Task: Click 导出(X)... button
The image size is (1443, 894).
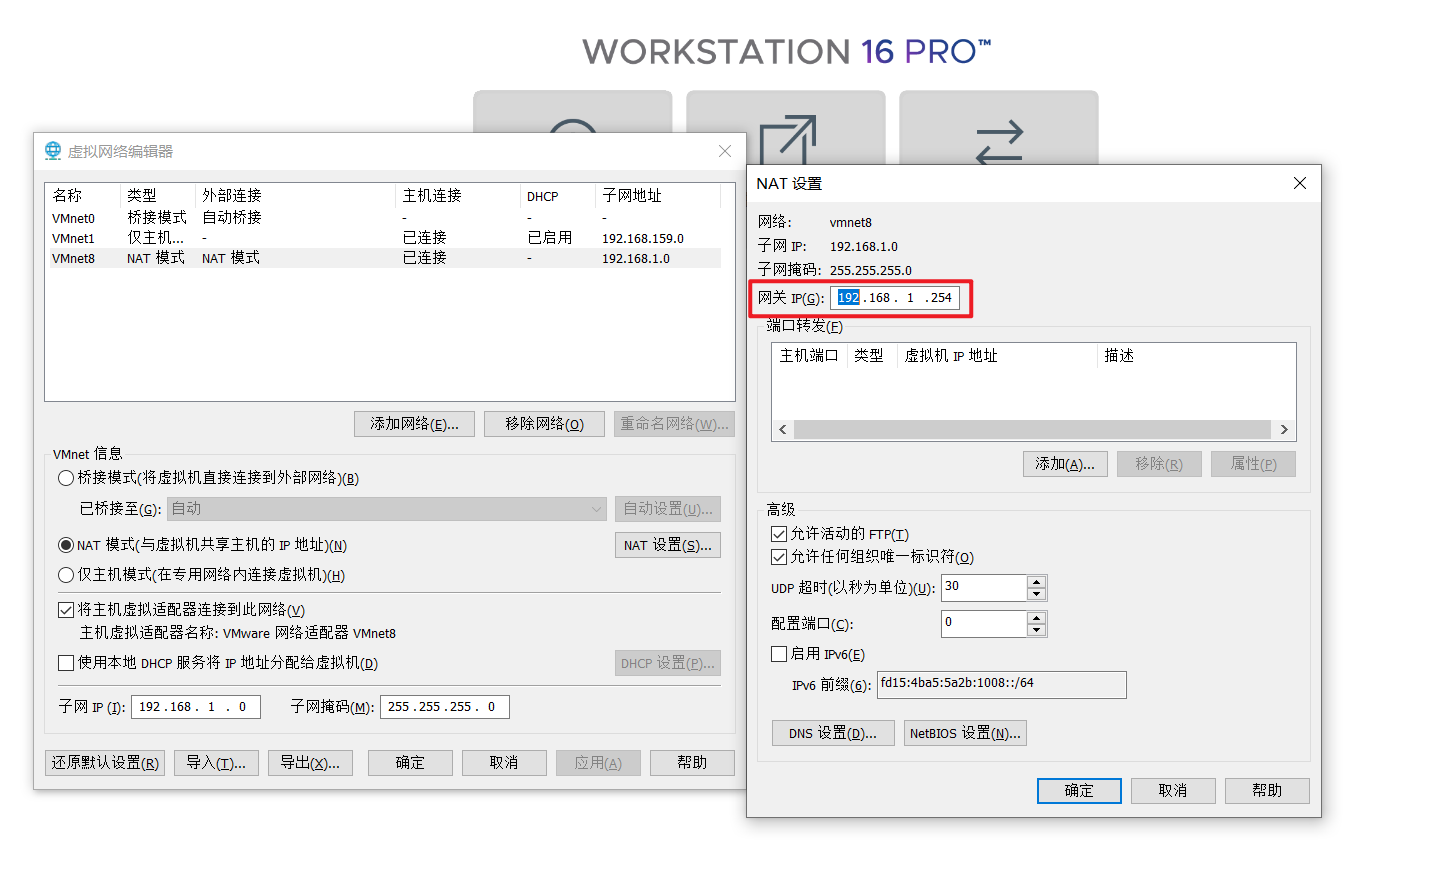Action: (310, 763)
